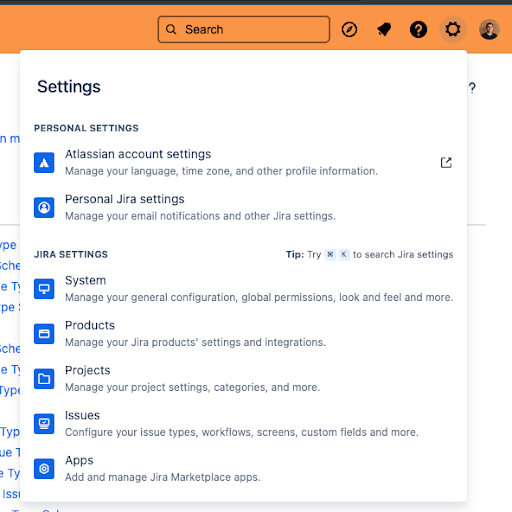Click the K key badge in tip
512x512 pixels.
(344, 255)
